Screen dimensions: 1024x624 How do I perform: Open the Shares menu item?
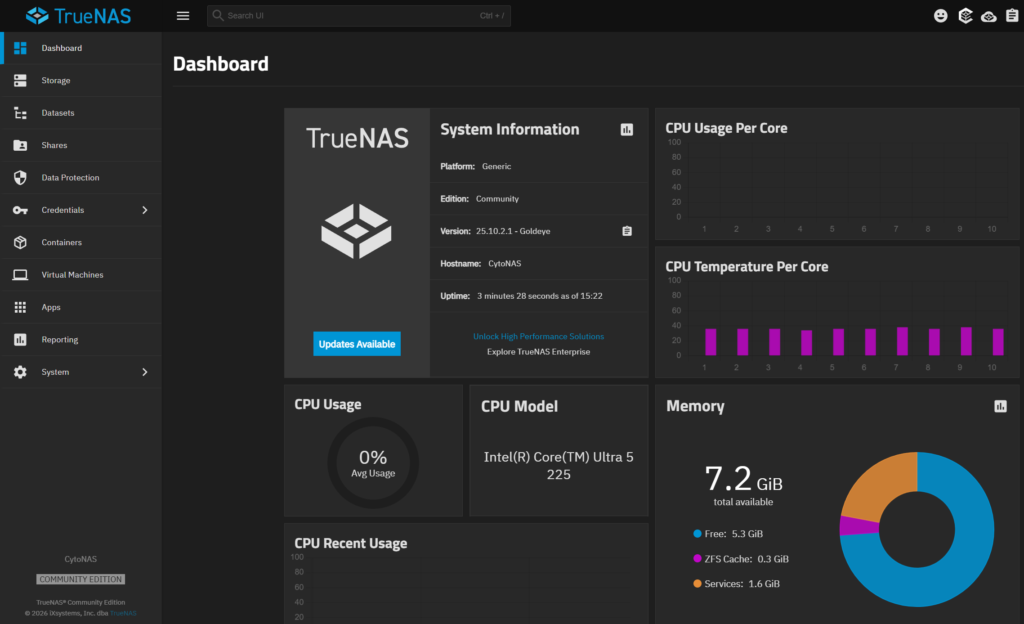81,145
